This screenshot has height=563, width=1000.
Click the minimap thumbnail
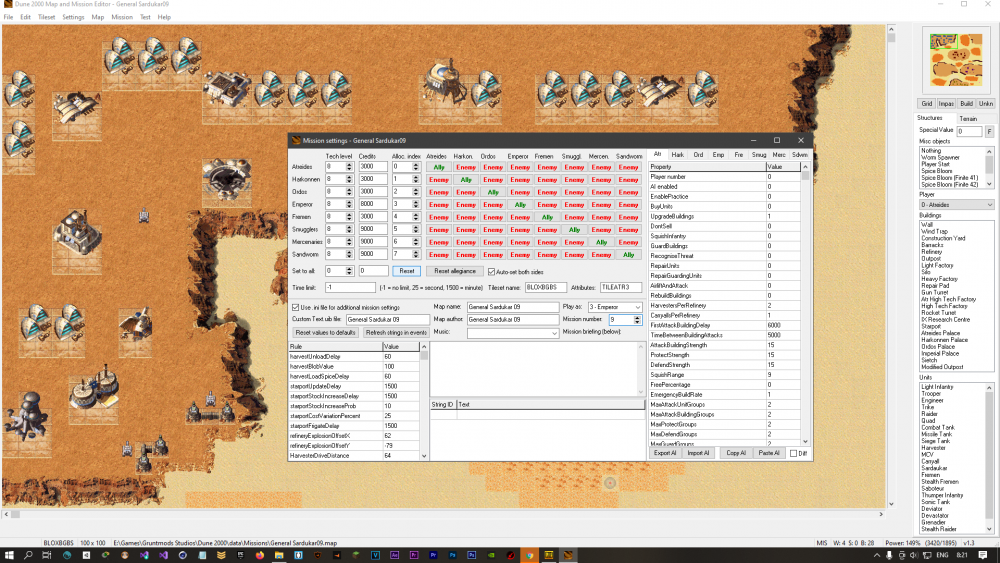click(956, 60)
